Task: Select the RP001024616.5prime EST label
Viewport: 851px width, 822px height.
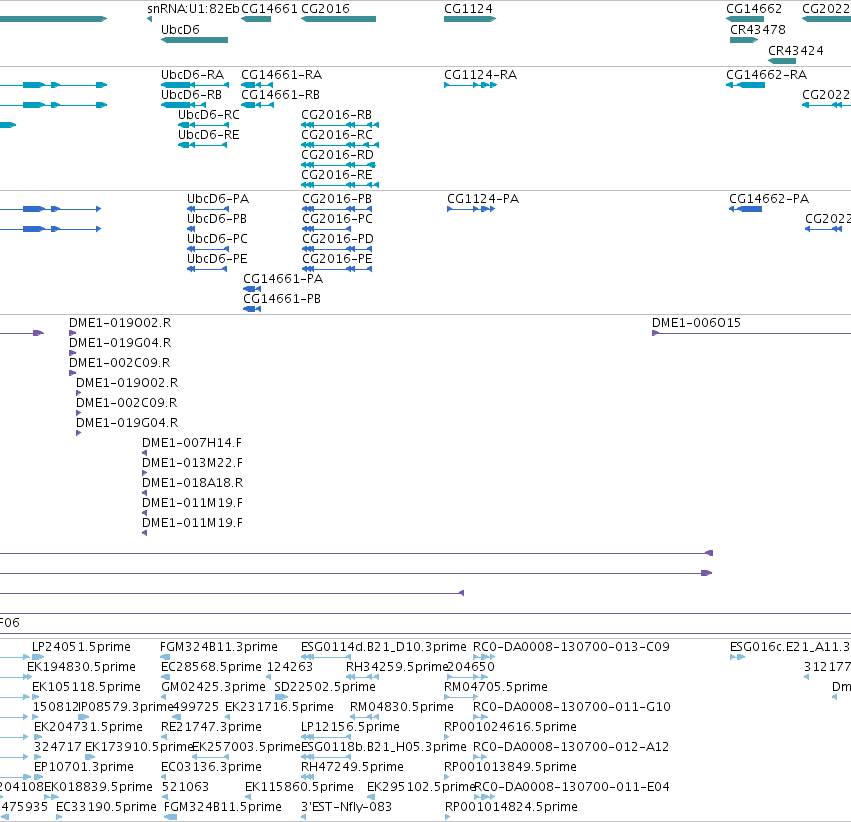Action: click(510, 728)
